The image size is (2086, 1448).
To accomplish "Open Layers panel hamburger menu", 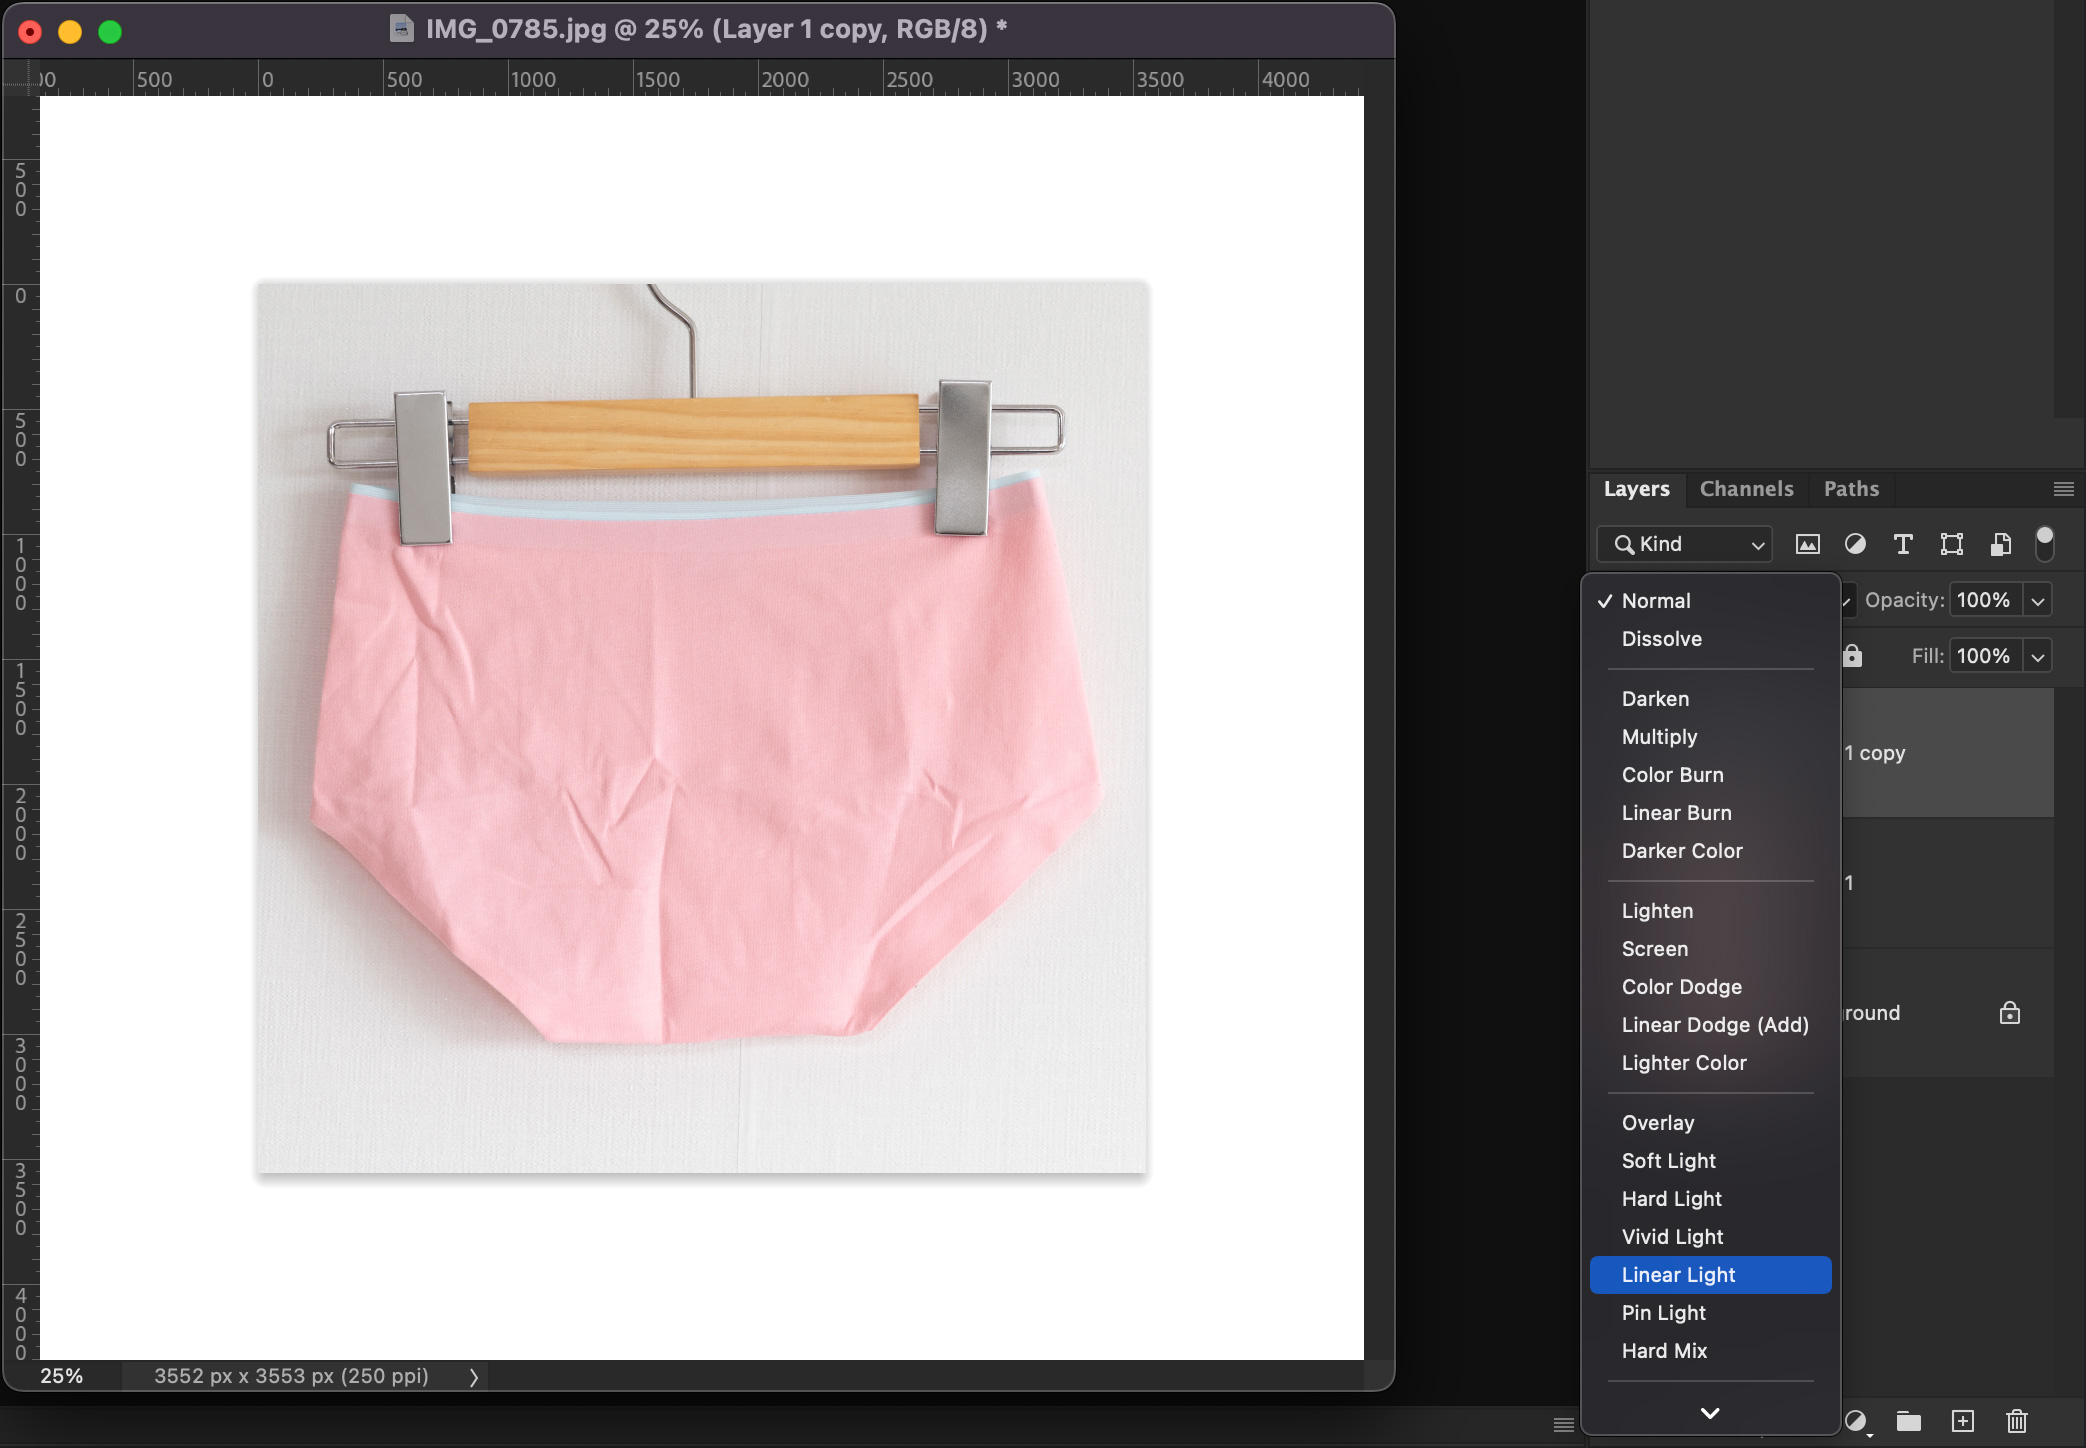I will point(2063,489).
